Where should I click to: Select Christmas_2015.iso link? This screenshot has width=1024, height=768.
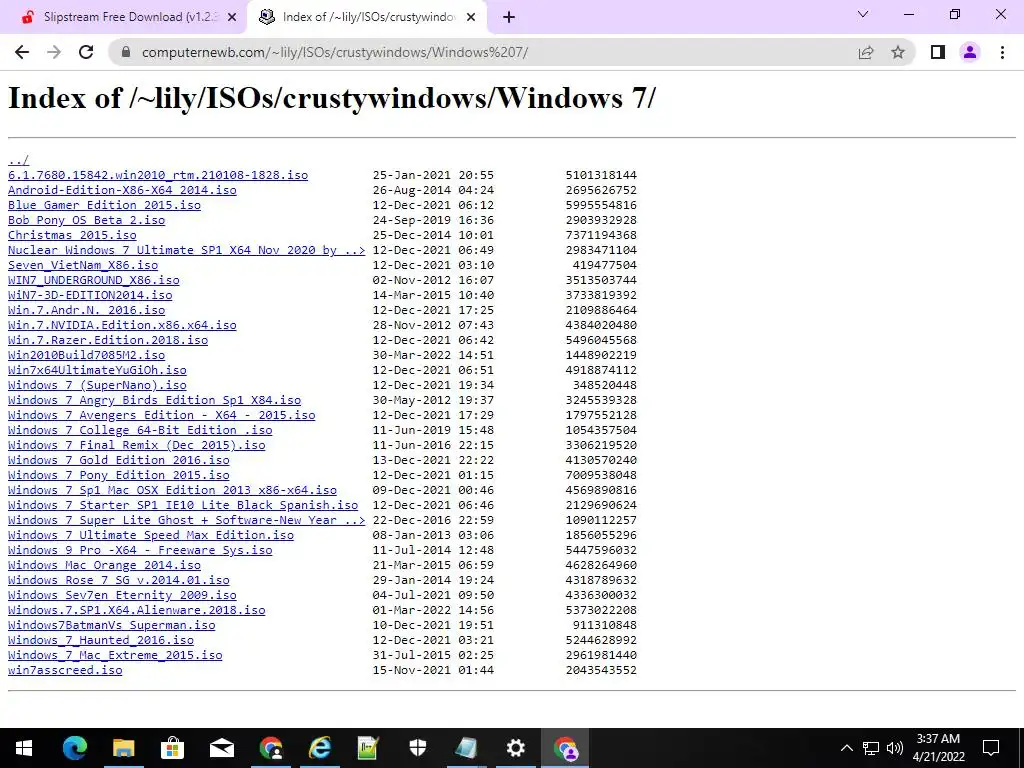[x=72, y=235]
